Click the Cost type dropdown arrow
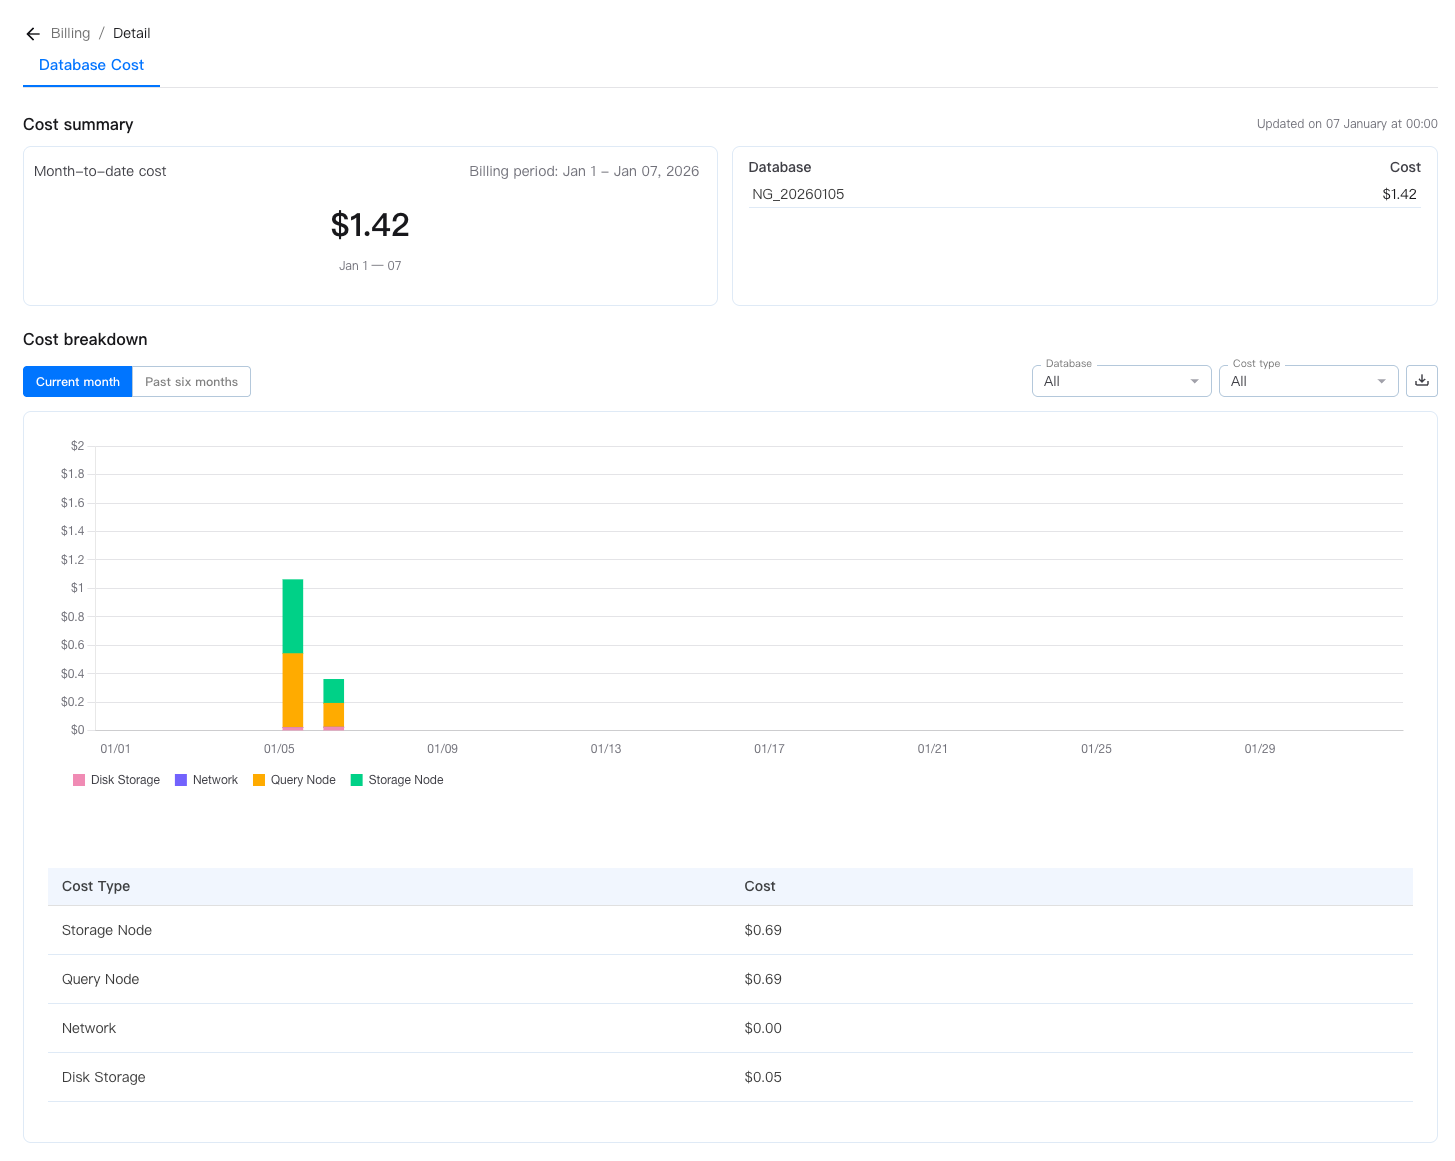The image size is (1455, 1161). (1381, 381)
